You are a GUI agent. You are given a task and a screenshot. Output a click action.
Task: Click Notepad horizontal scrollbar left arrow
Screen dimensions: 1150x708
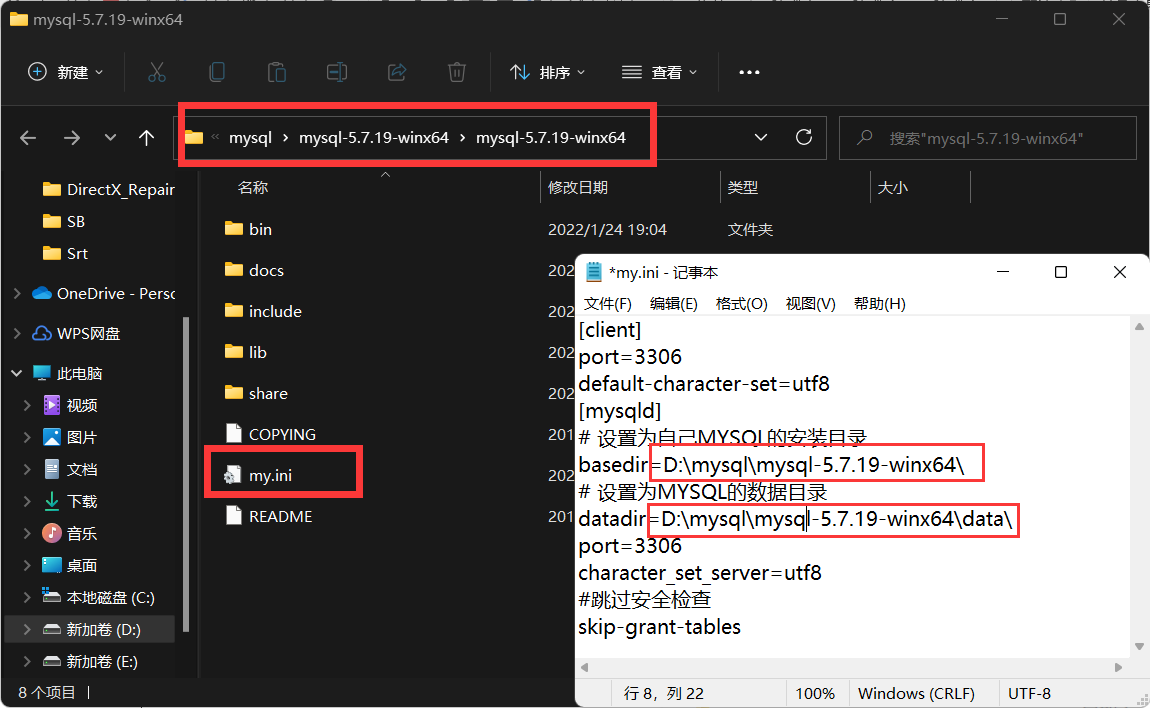tap(585, 668)
